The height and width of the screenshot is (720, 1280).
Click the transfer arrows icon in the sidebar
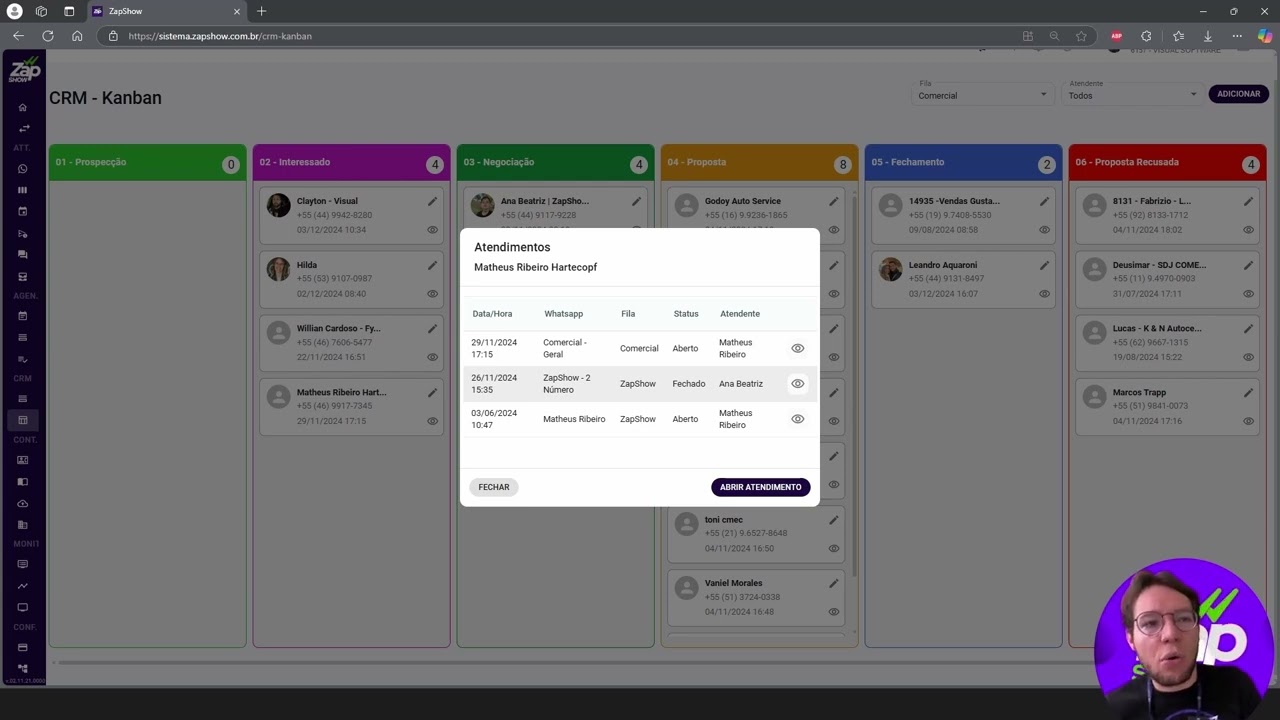(x=23, y=128)
